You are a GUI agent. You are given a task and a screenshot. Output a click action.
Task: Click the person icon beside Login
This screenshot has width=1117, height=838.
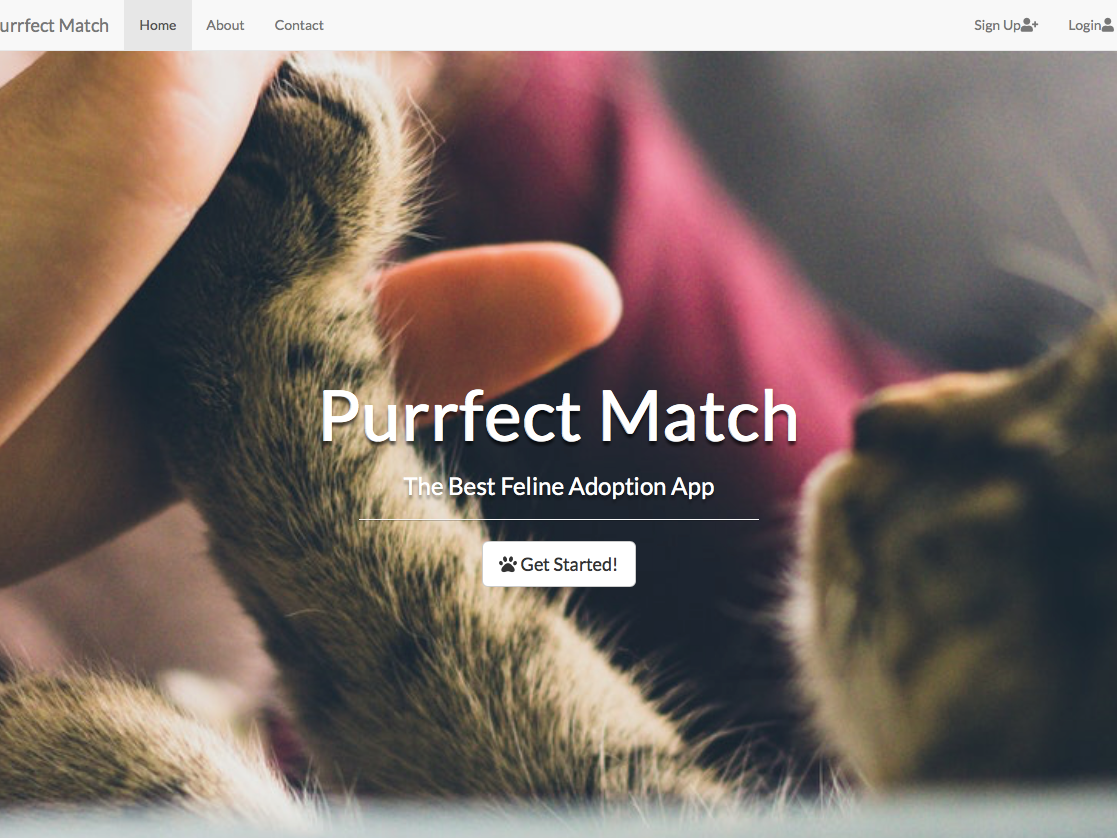coord(1108,26)
